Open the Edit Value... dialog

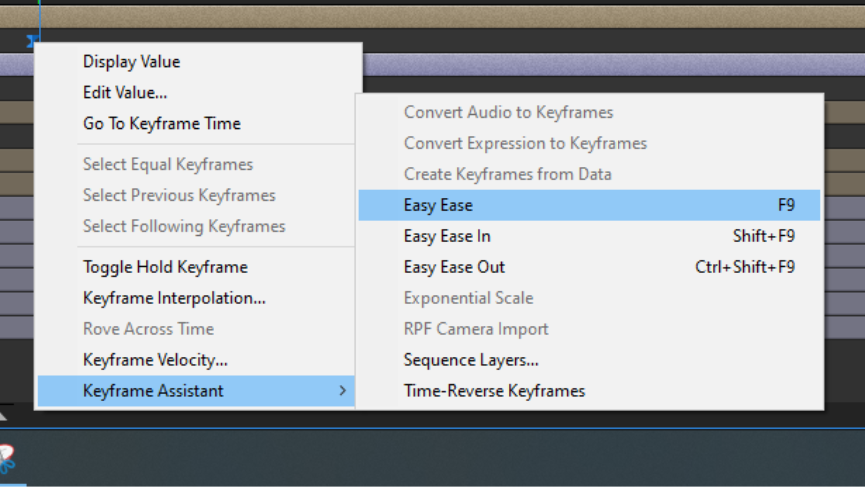(x=125, y=93)
